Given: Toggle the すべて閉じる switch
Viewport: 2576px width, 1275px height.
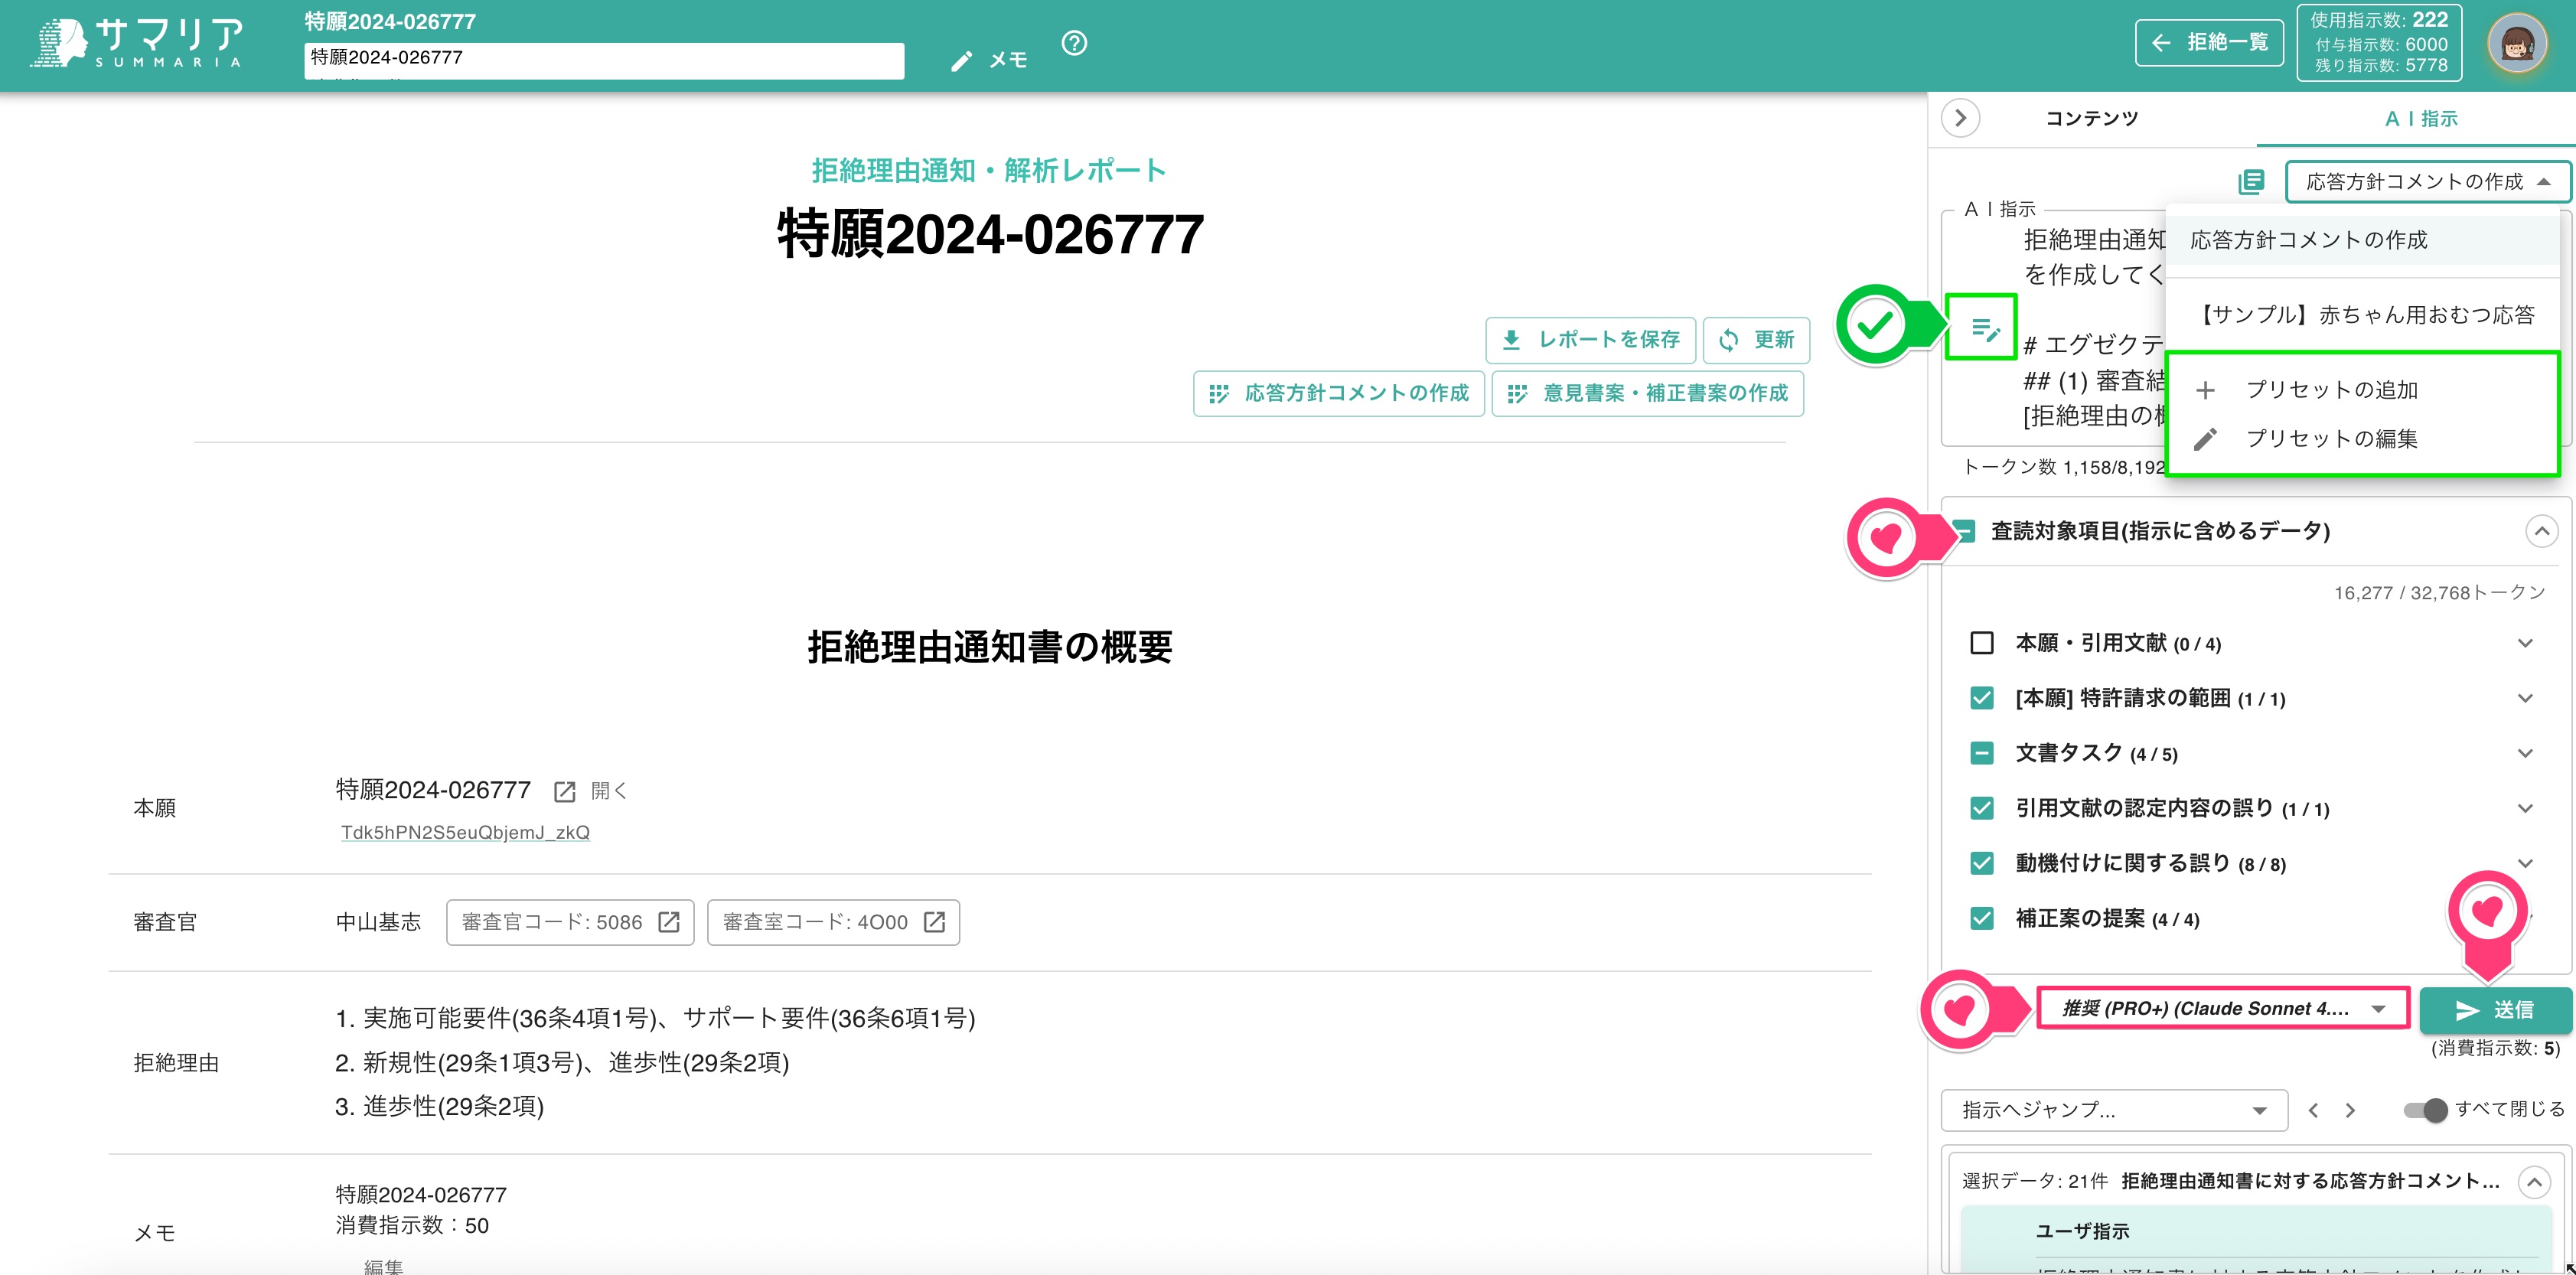Looking at the screenshot, I should pyautogui.click(x=2426, y=1110).
